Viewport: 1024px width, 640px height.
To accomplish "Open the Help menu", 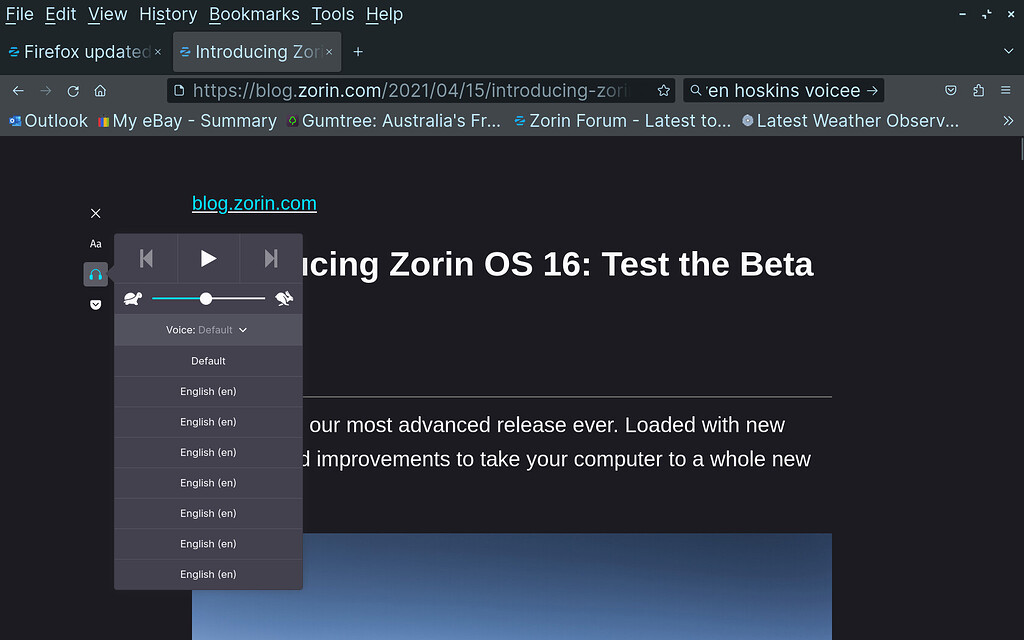I will (384, 14).
